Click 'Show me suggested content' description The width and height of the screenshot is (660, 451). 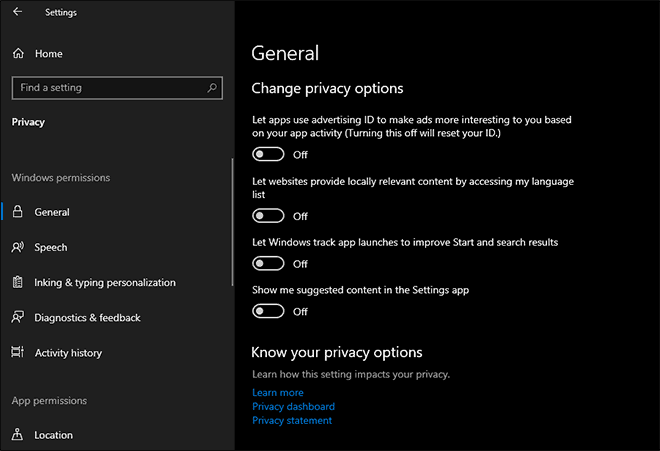(x=360, y=290)
